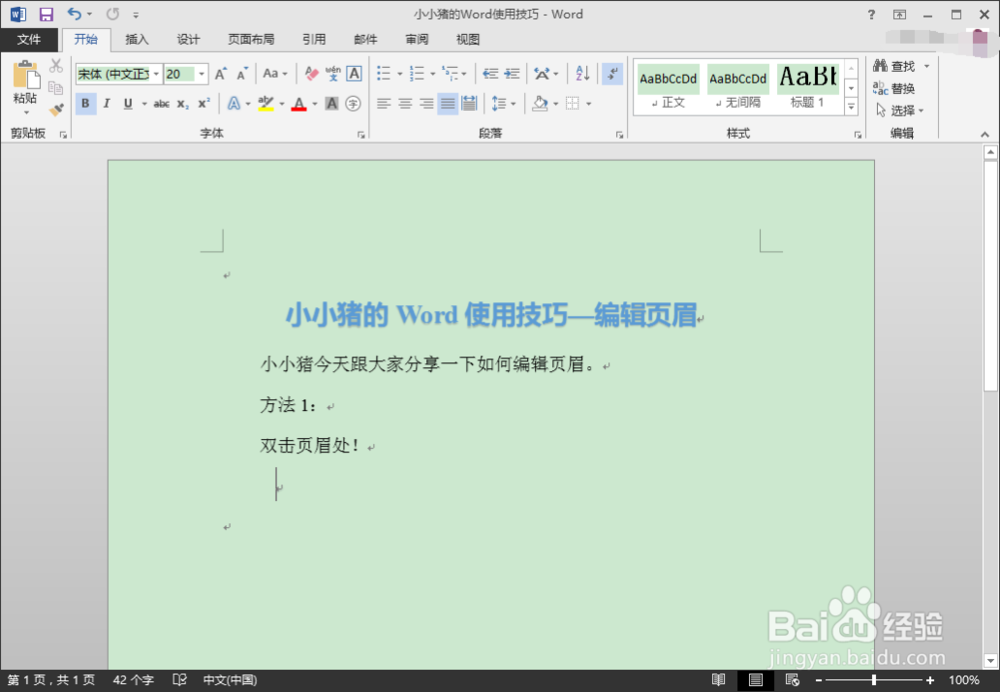Switch to the 审阅 (Review) tab
1000x692 pixels.
pos(416,40)
